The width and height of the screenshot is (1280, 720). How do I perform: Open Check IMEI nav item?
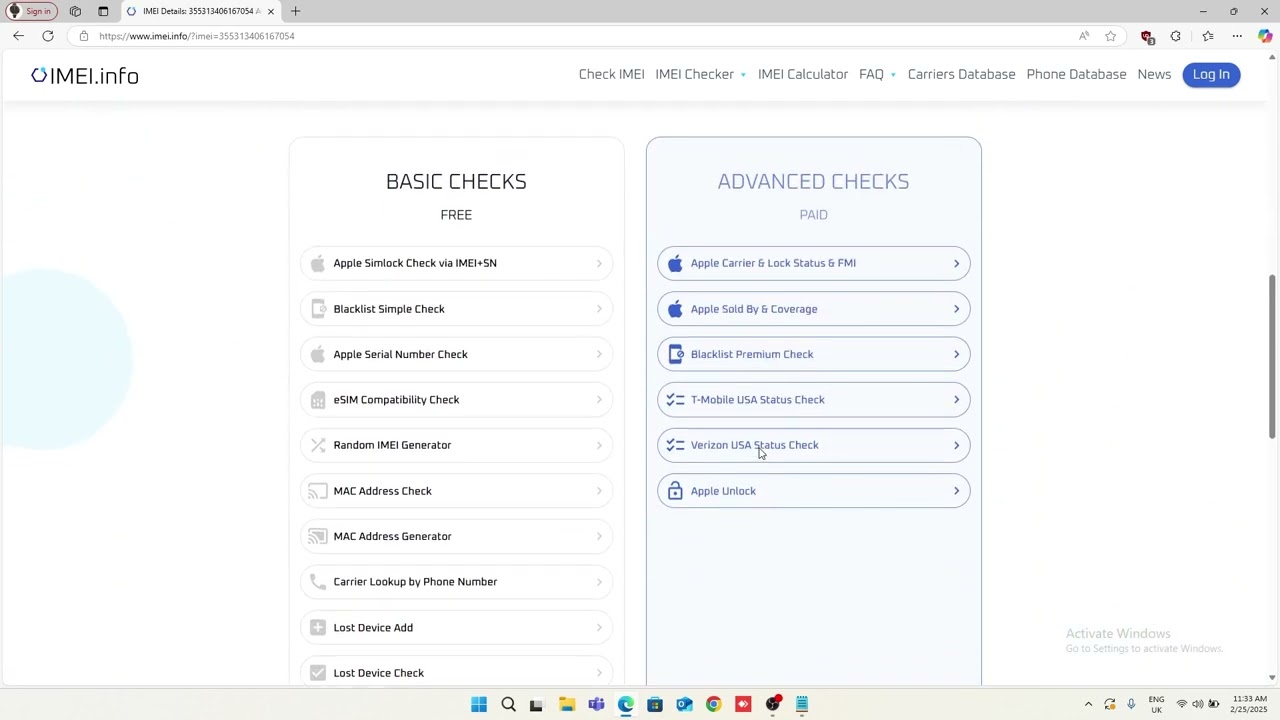click(611, 75)
